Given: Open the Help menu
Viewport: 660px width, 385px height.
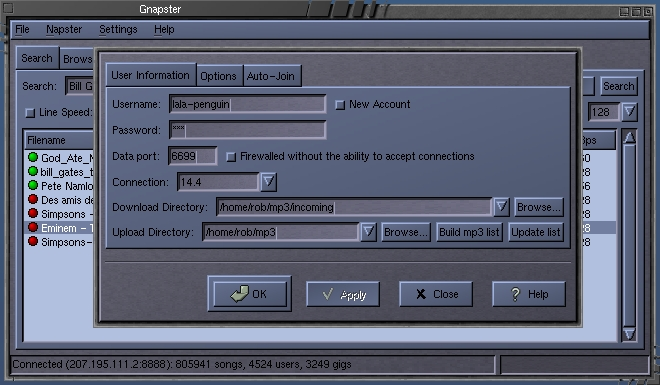Looking at the screenshot, I should point(164,29).
